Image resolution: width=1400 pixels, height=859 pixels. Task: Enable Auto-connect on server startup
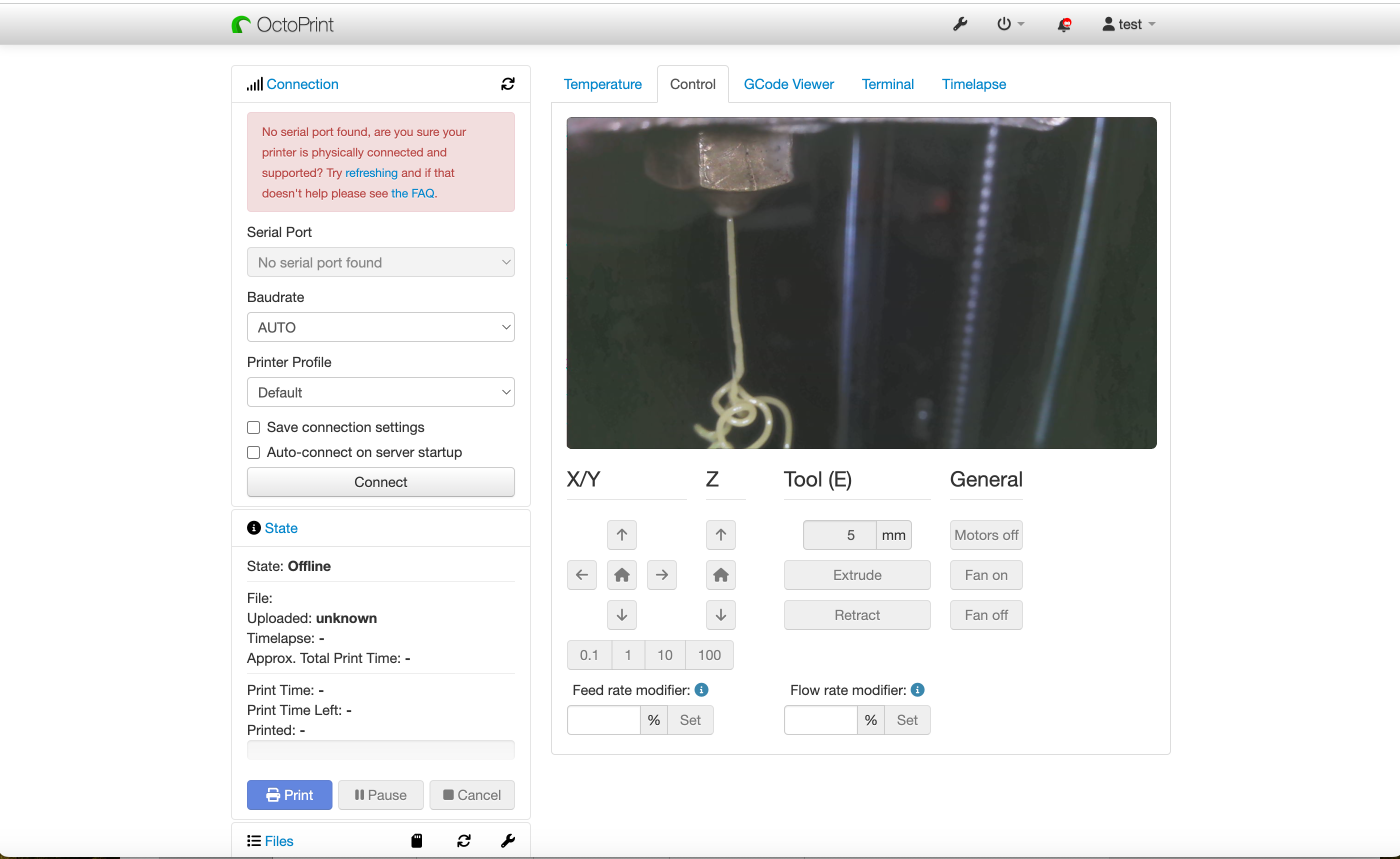click(x=254, y=452)
